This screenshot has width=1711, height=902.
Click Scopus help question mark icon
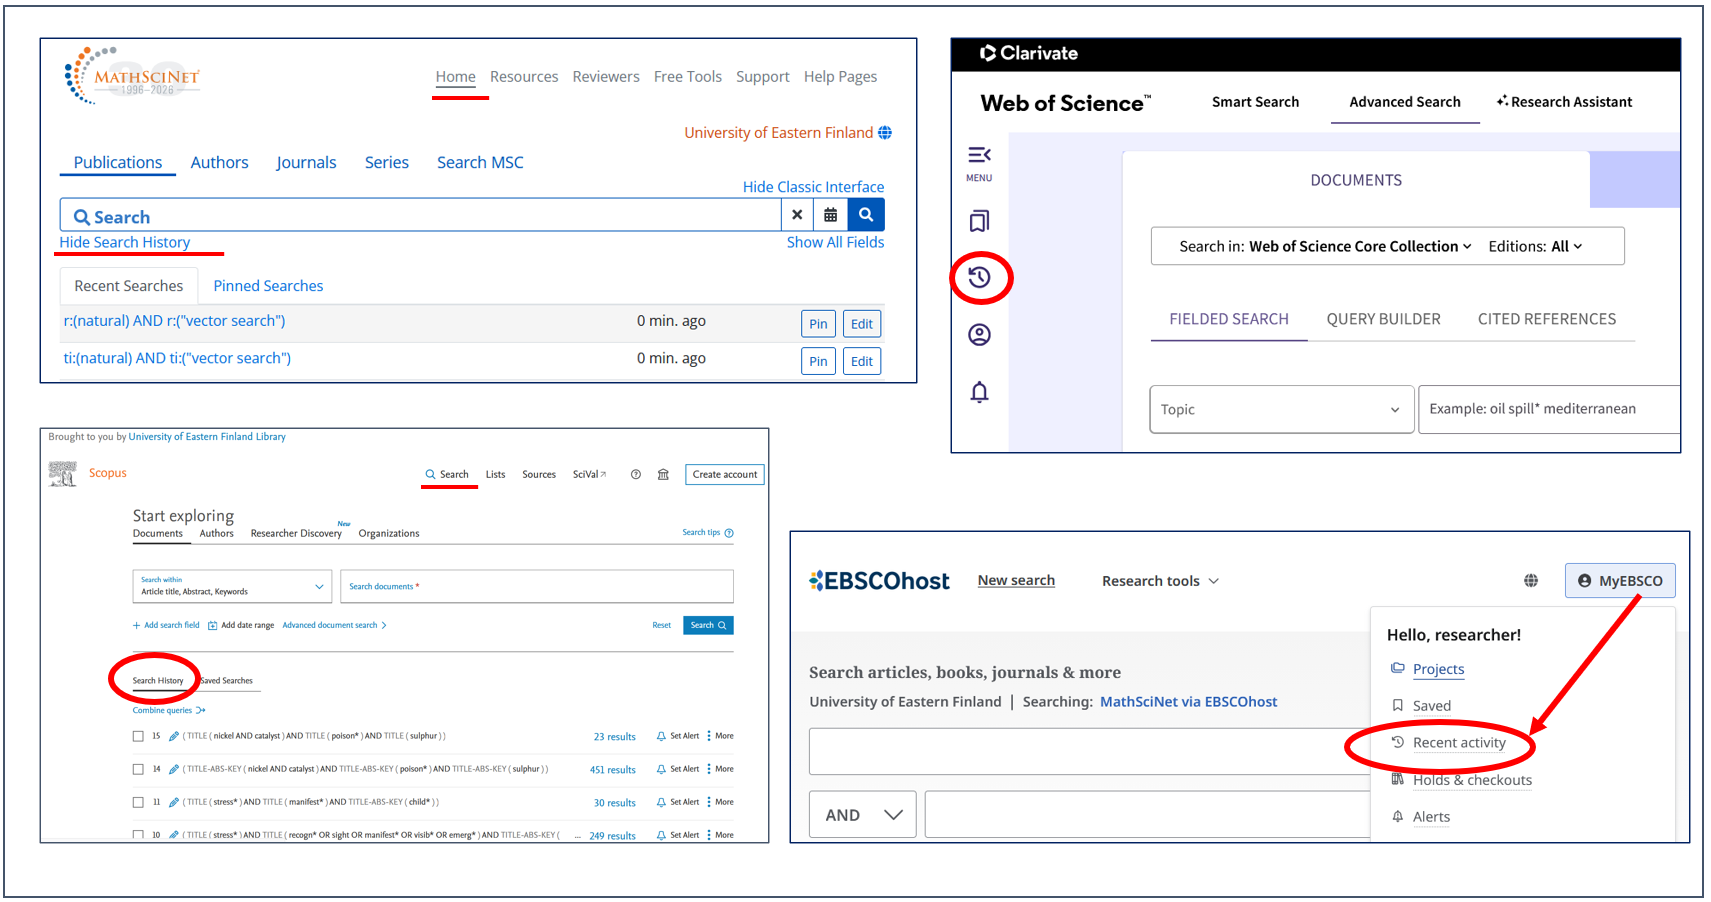(636, 475)
